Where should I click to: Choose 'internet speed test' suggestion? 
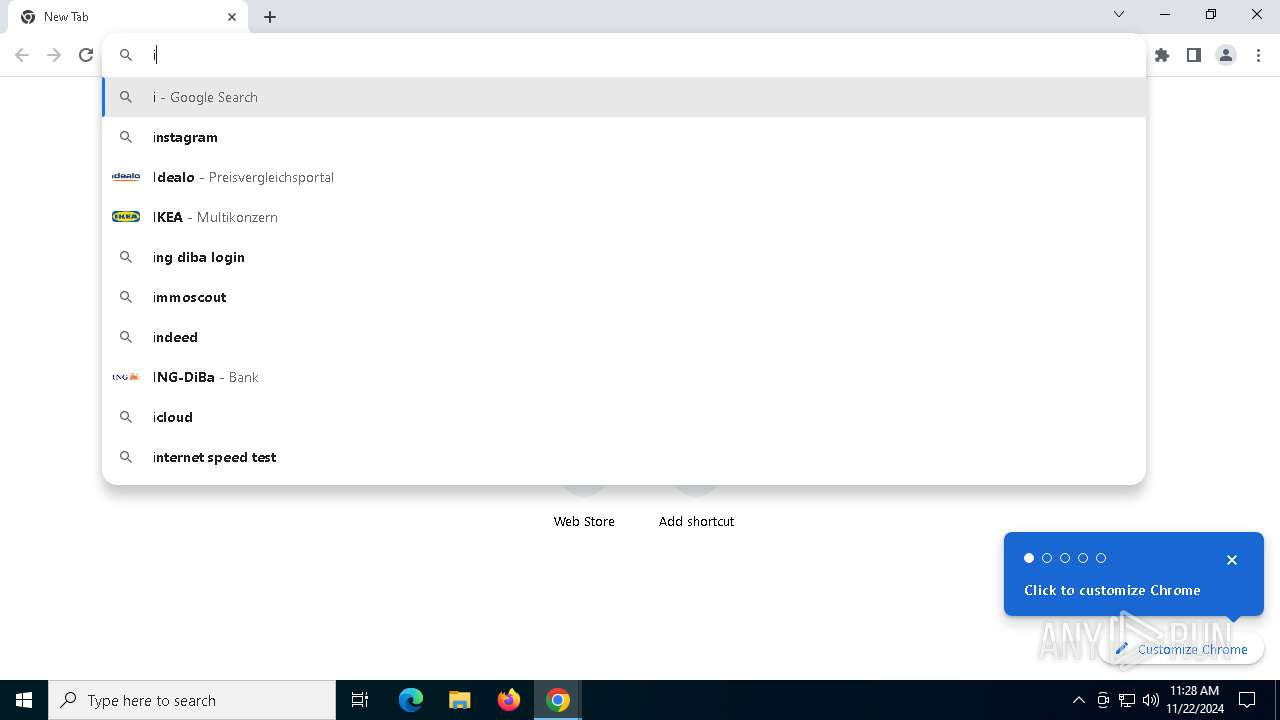point(624,457)
